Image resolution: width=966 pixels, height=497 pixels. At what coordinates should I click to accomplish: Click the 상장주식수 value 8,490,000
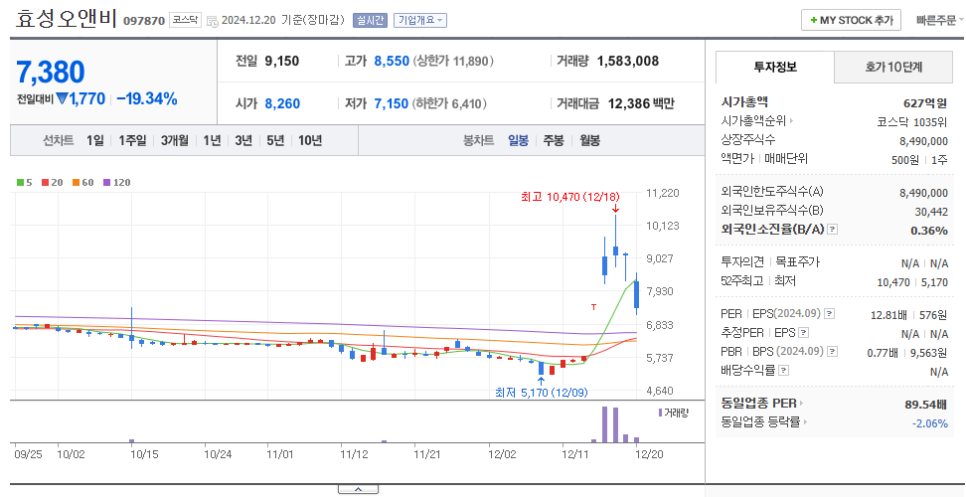(923, 140)
